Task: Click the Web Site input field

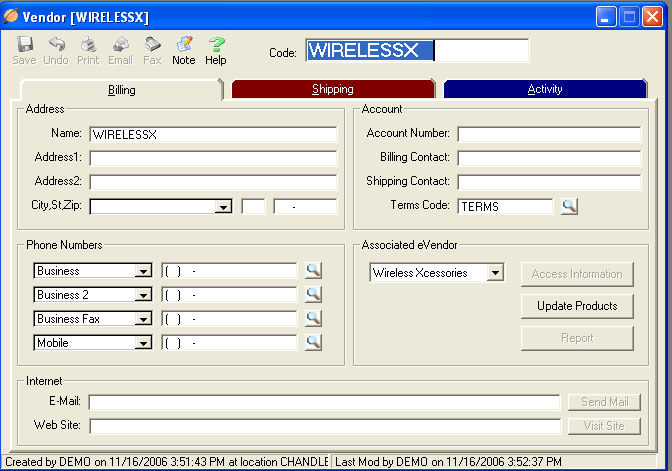Action: click(x=324, y=426)
